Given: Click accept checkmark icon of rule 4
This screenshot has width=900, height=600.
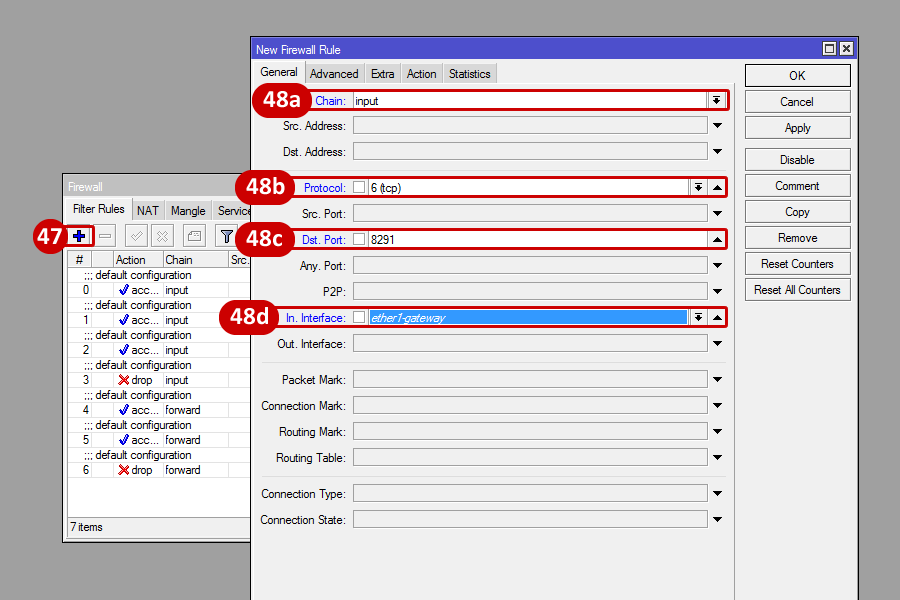Looking at the screenshot, I should coord(123,410).
